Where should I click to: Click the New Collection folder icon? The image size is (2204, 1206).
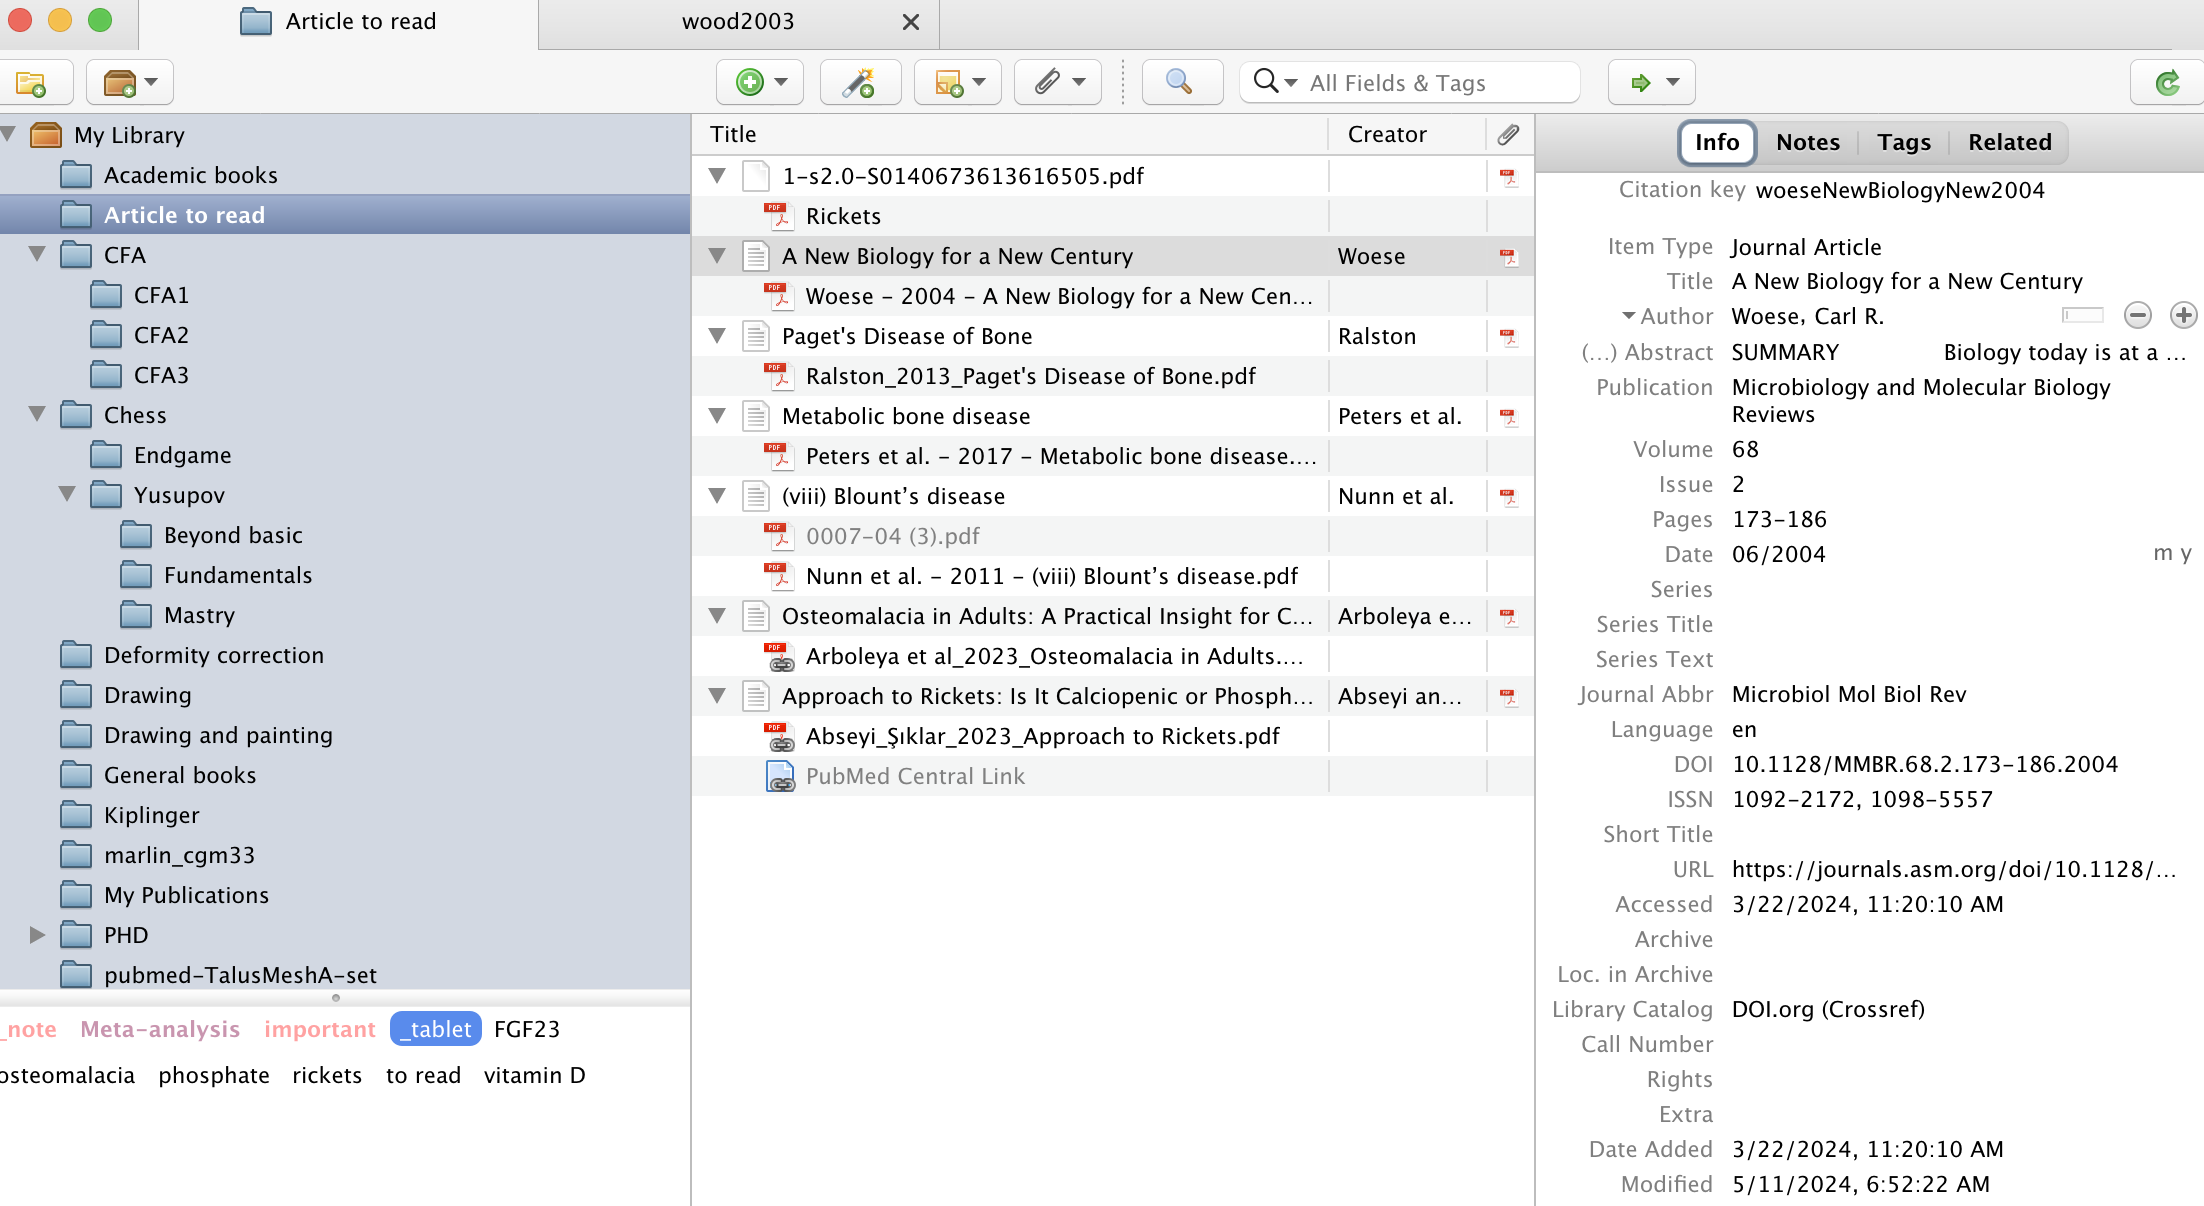pos(30,83)
